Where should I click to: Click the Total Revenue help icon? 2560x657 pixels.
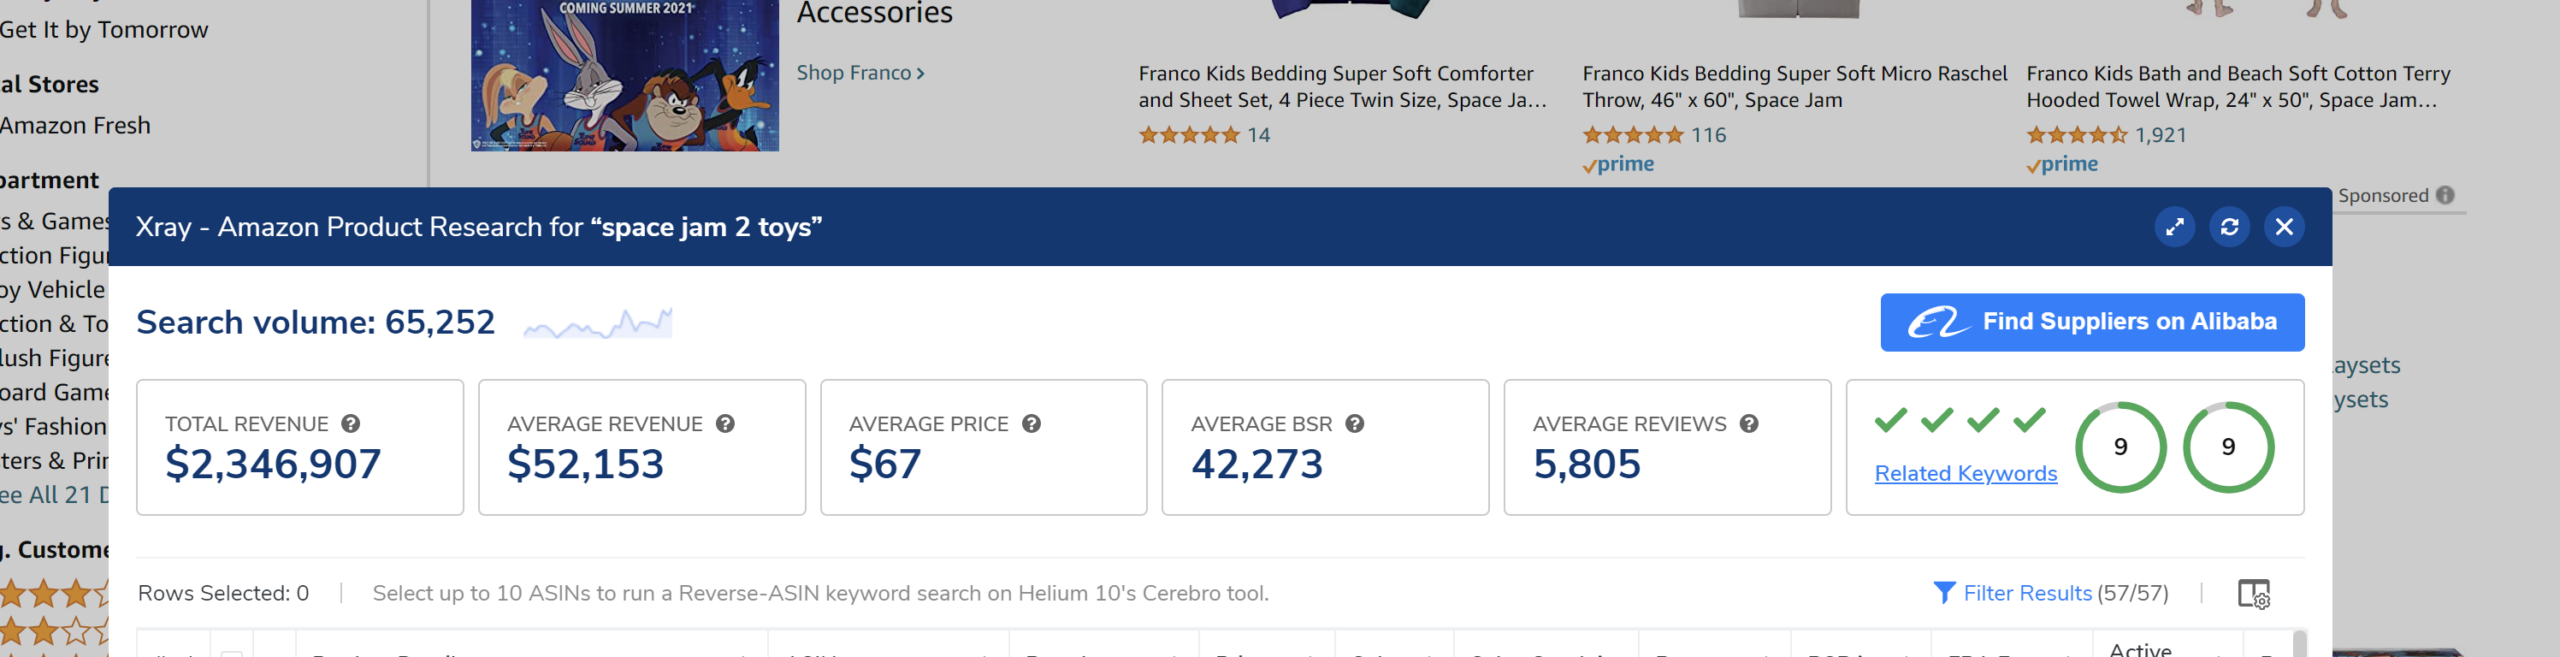350,424
